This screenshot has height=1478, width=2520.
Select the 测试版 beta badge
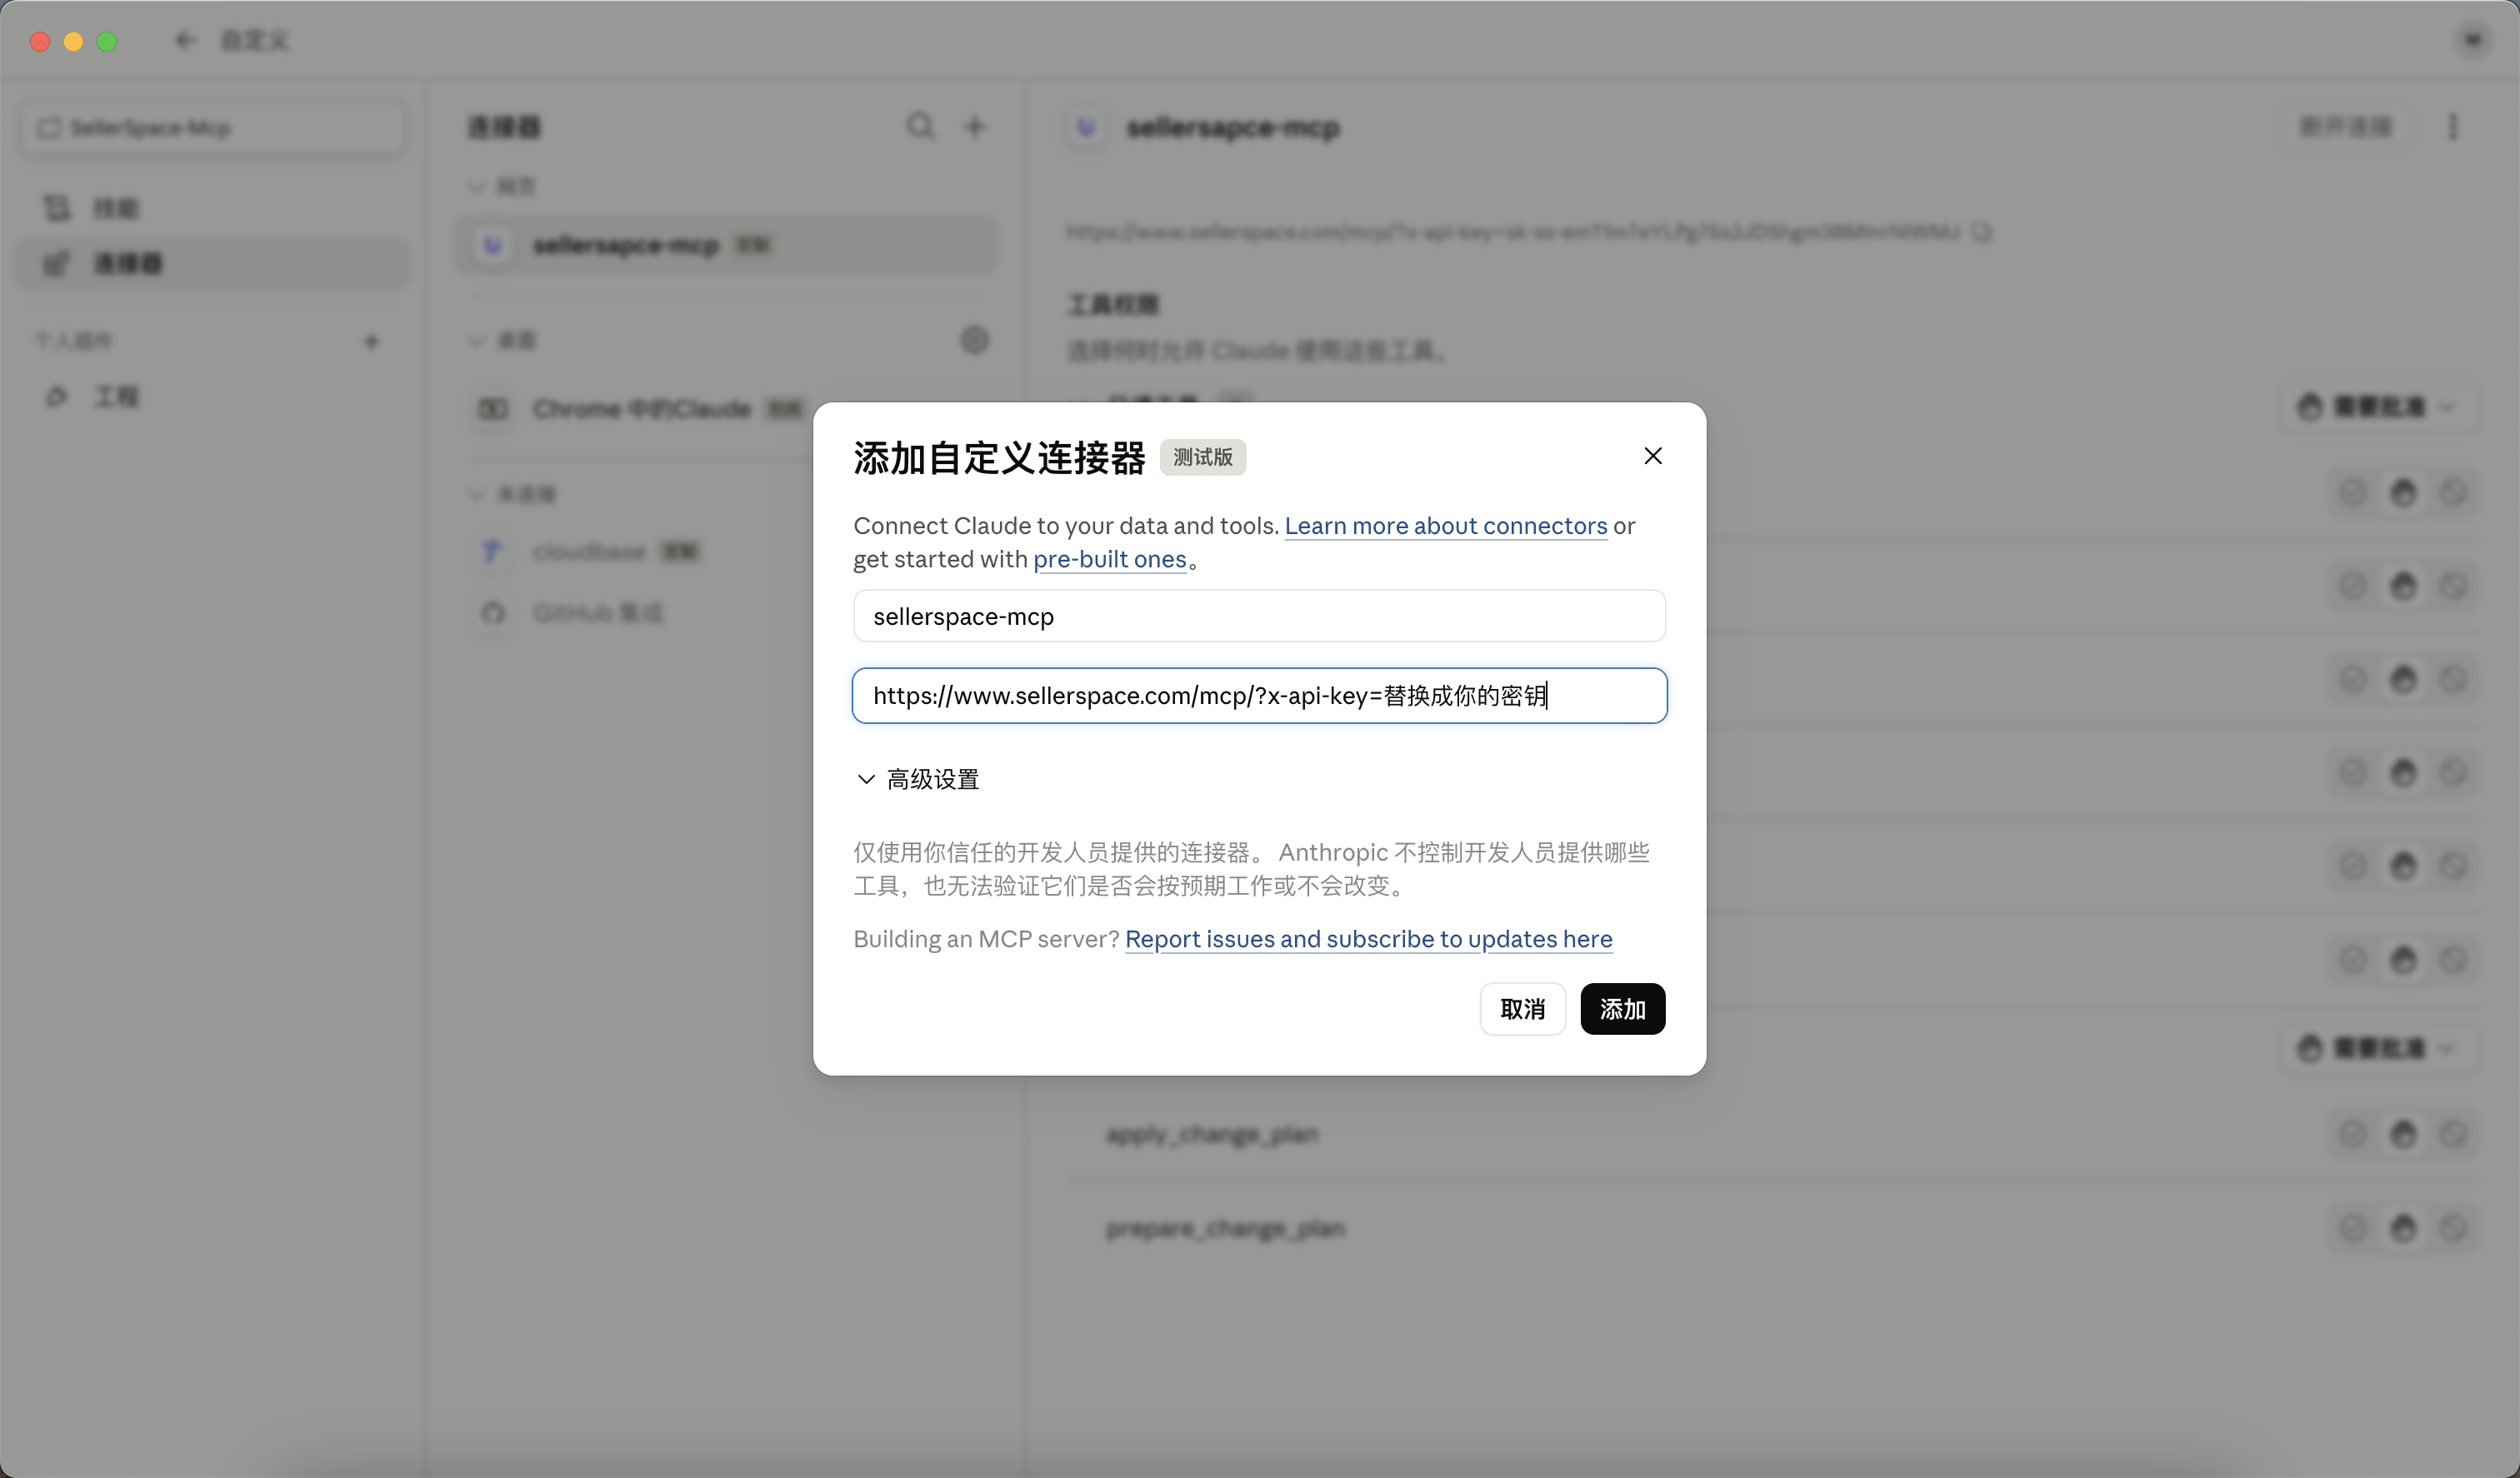click(1202, 457)
